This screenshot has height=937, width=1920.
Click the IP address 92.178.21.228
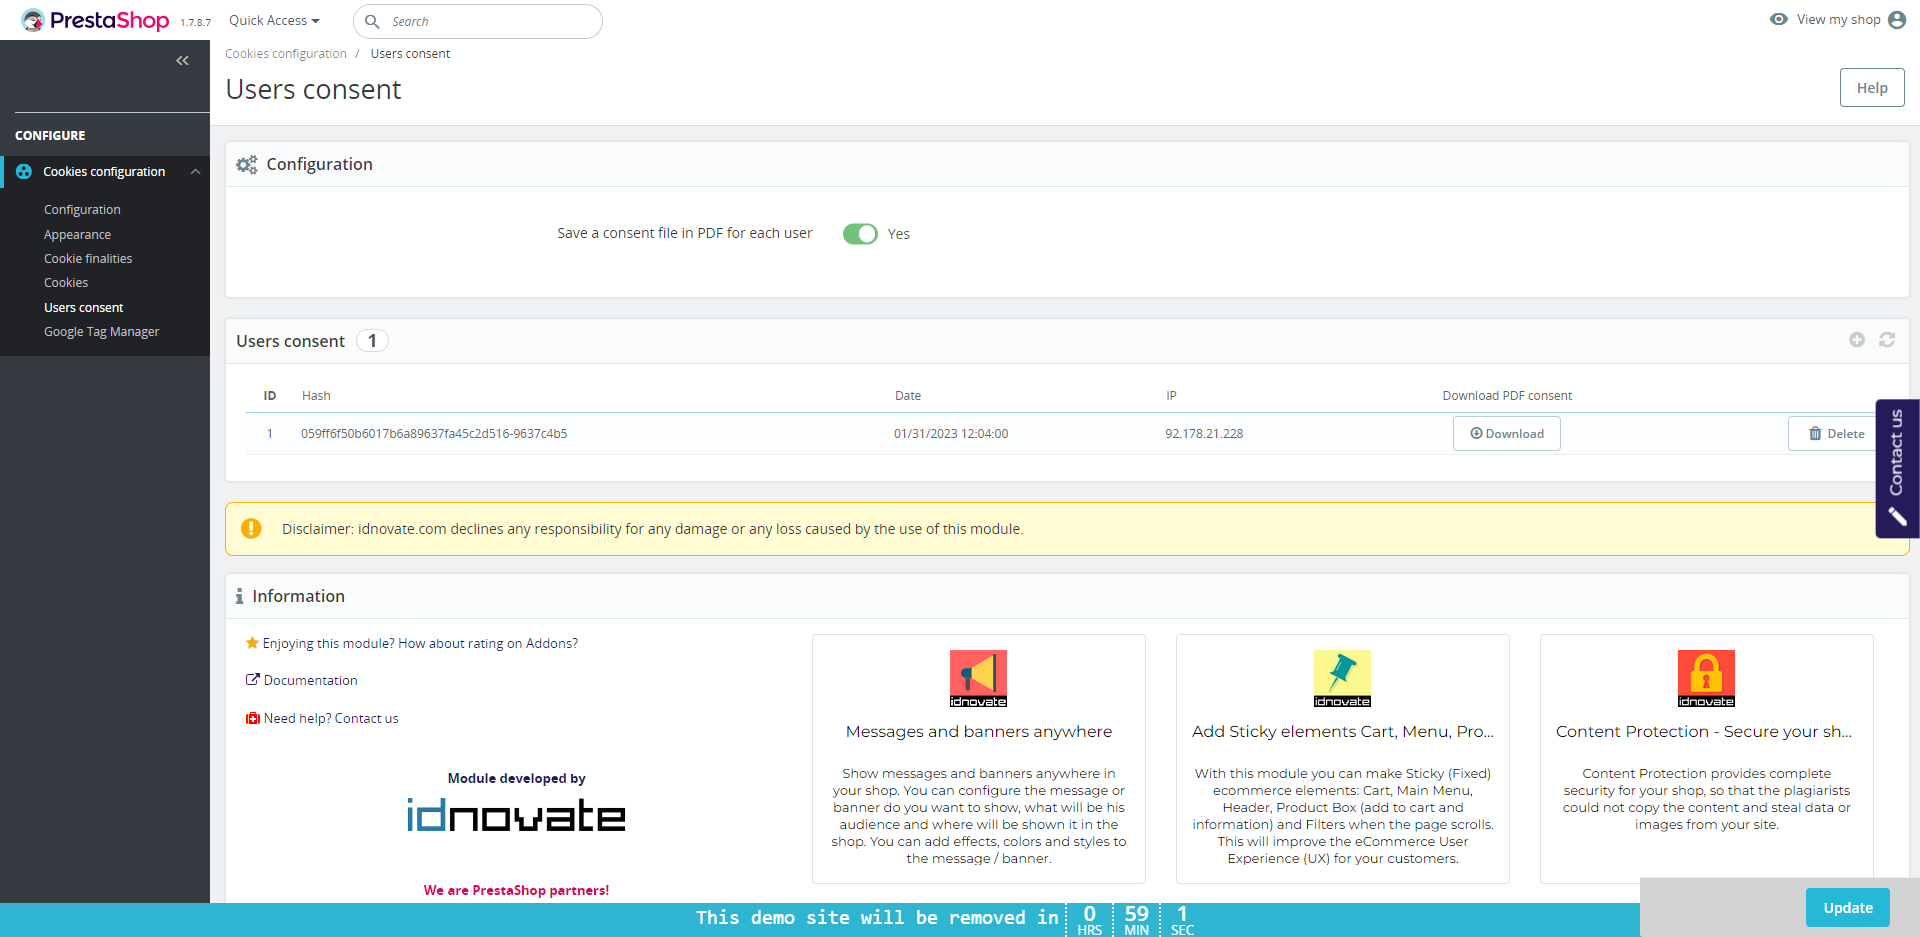click(1204, 434)
